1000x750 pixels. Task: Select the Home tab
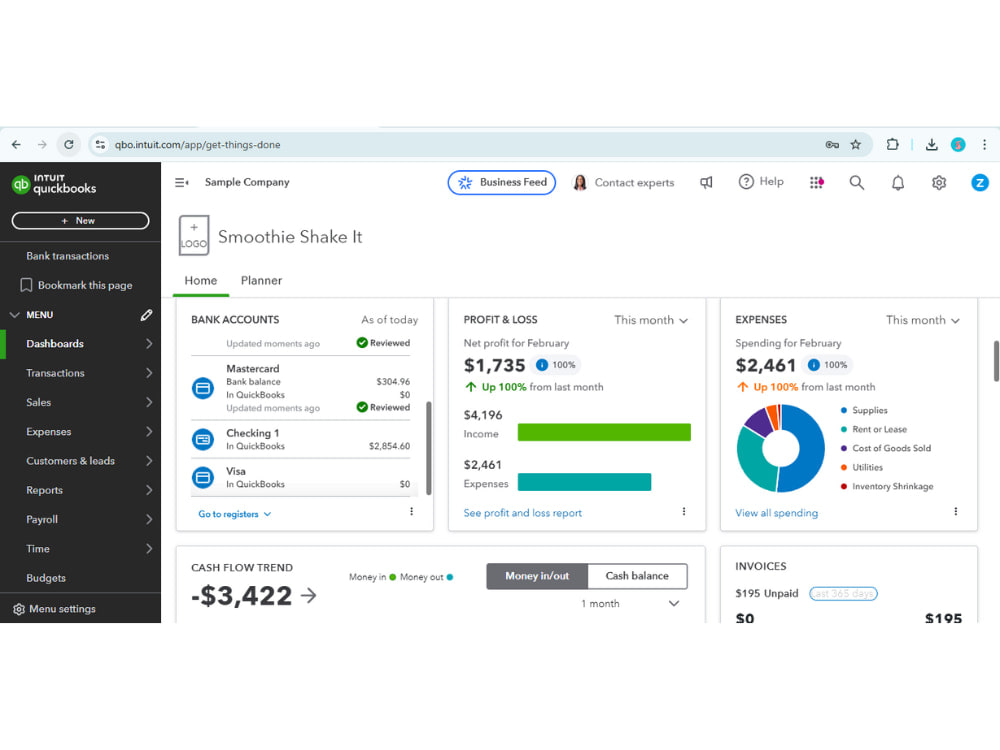201,281
